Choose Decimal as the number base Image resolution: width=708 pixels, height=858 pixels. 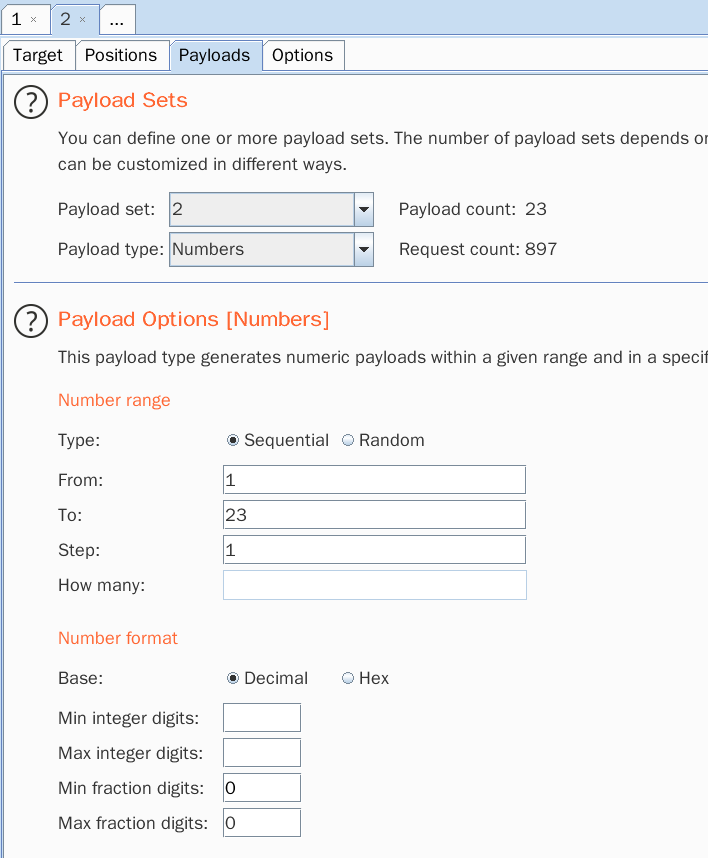tap(233, 678)
